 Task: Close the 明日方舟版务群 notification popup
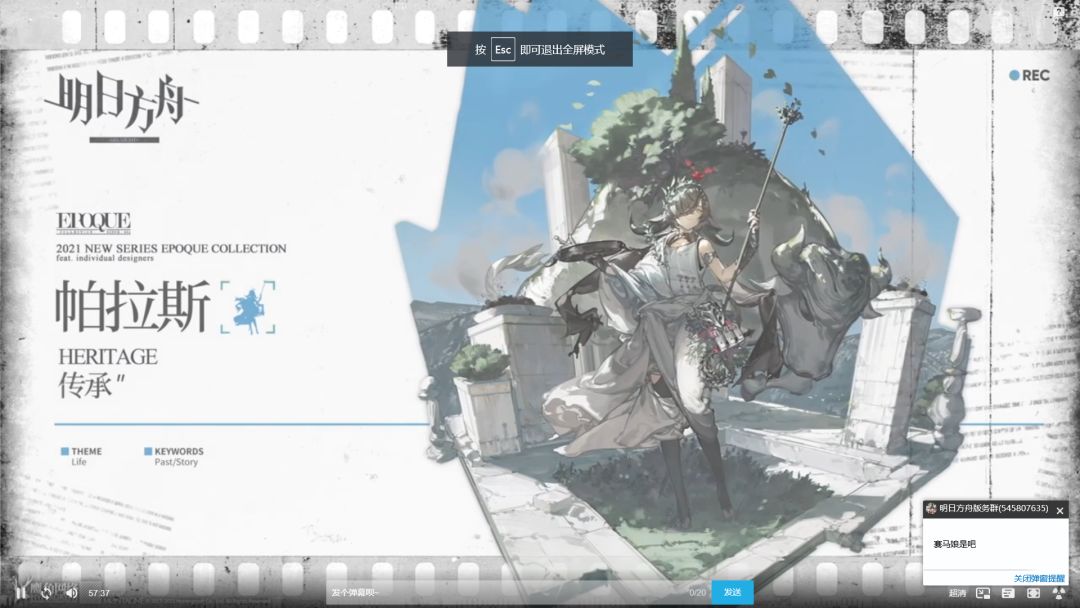click(x=1060, y=510)
